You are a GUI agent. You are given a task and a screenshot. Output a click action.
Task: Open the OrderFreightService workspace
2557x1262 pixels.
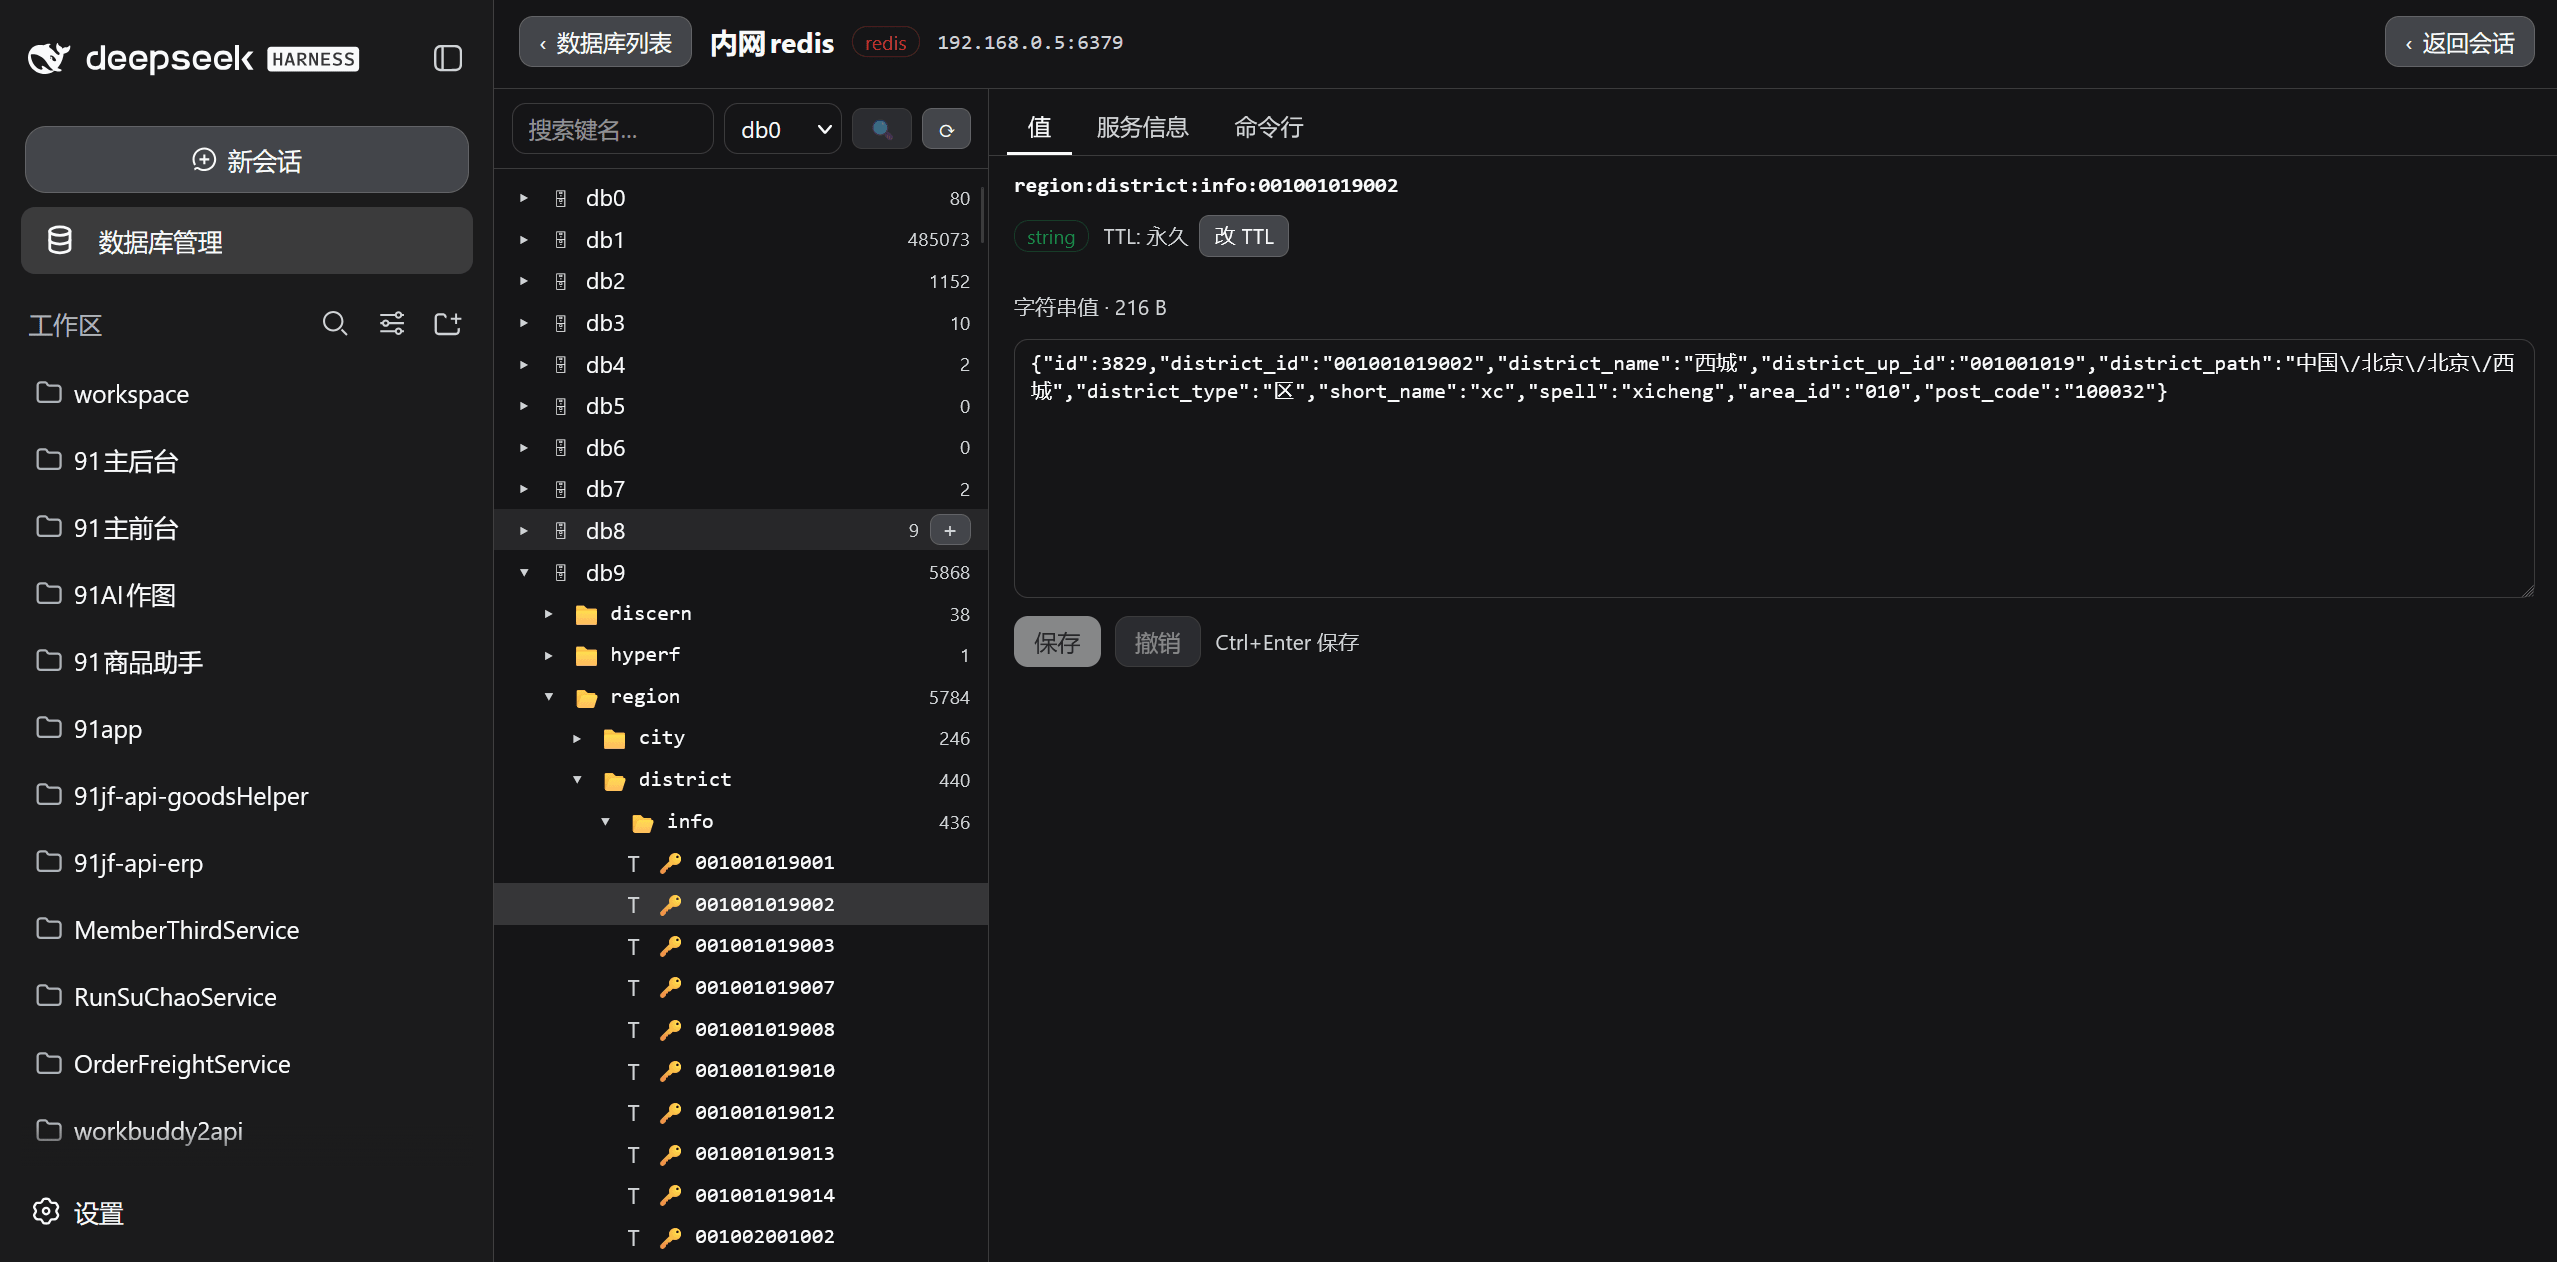pyautogui.click(x=247, y=1064)
